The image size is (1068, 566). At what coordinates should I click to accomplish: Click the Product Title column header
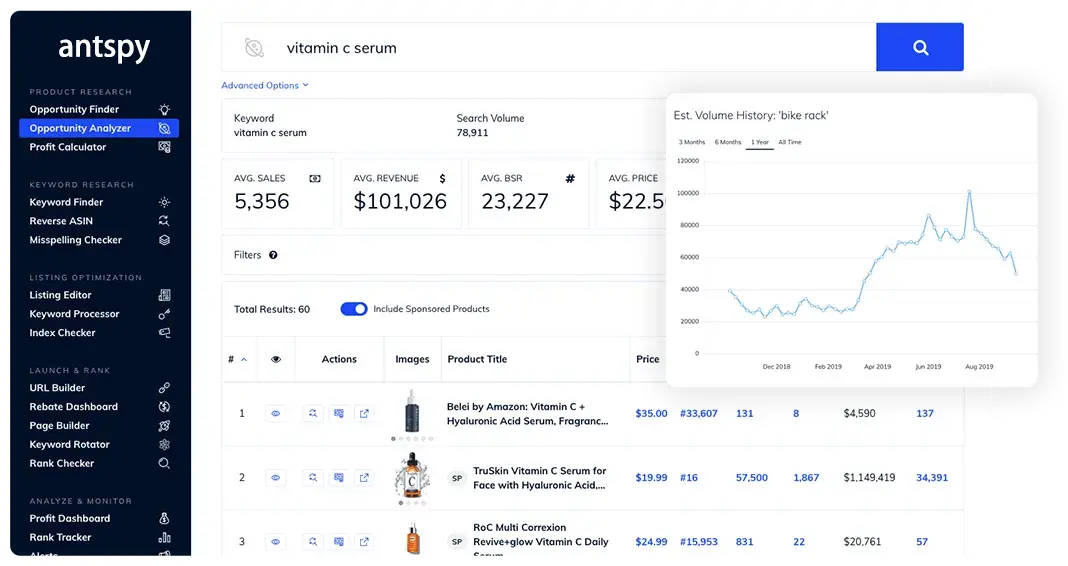pos(477,359)
